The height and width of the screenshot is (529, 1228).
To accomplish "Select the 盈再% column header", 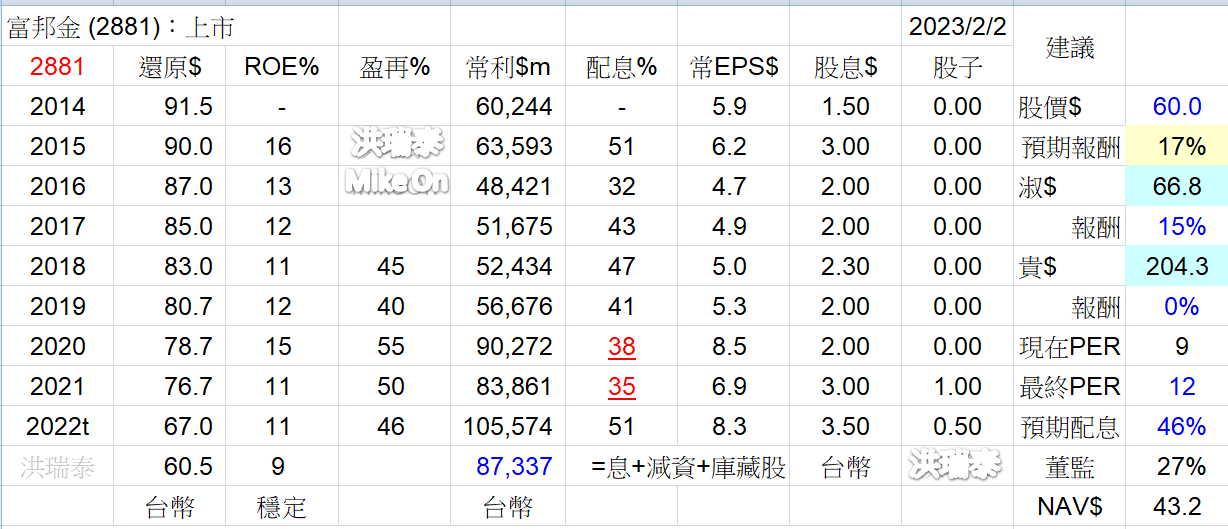I will (394, 67).
